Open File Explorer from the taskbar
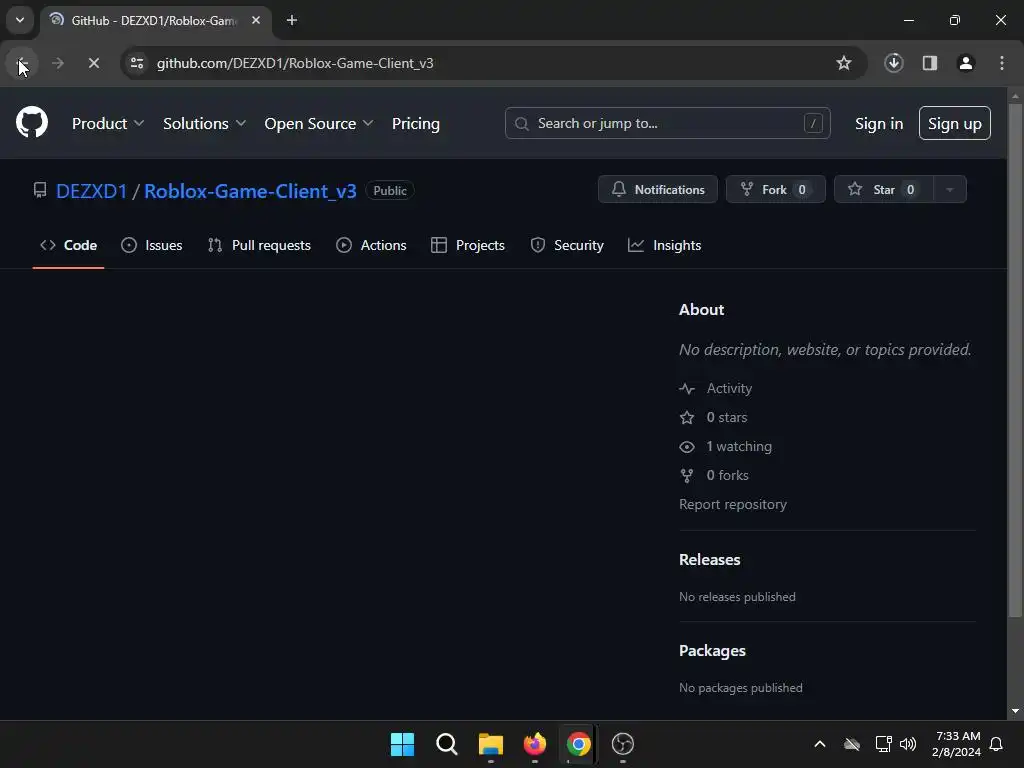The width and height of the screenshot is (1024, 768). coord(490,744)
